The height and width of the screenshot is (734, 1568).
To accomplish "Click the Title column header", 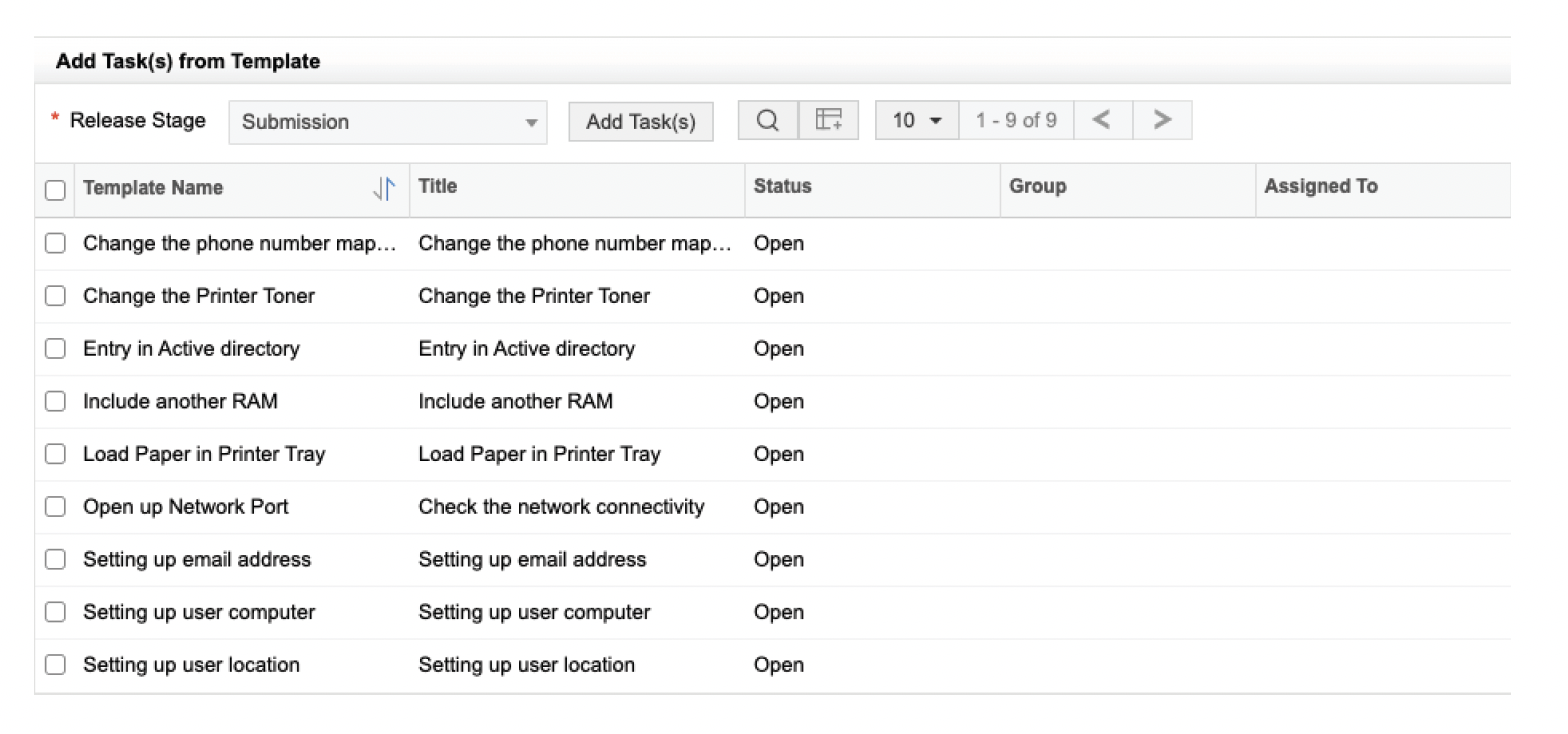I will point(438,187).
